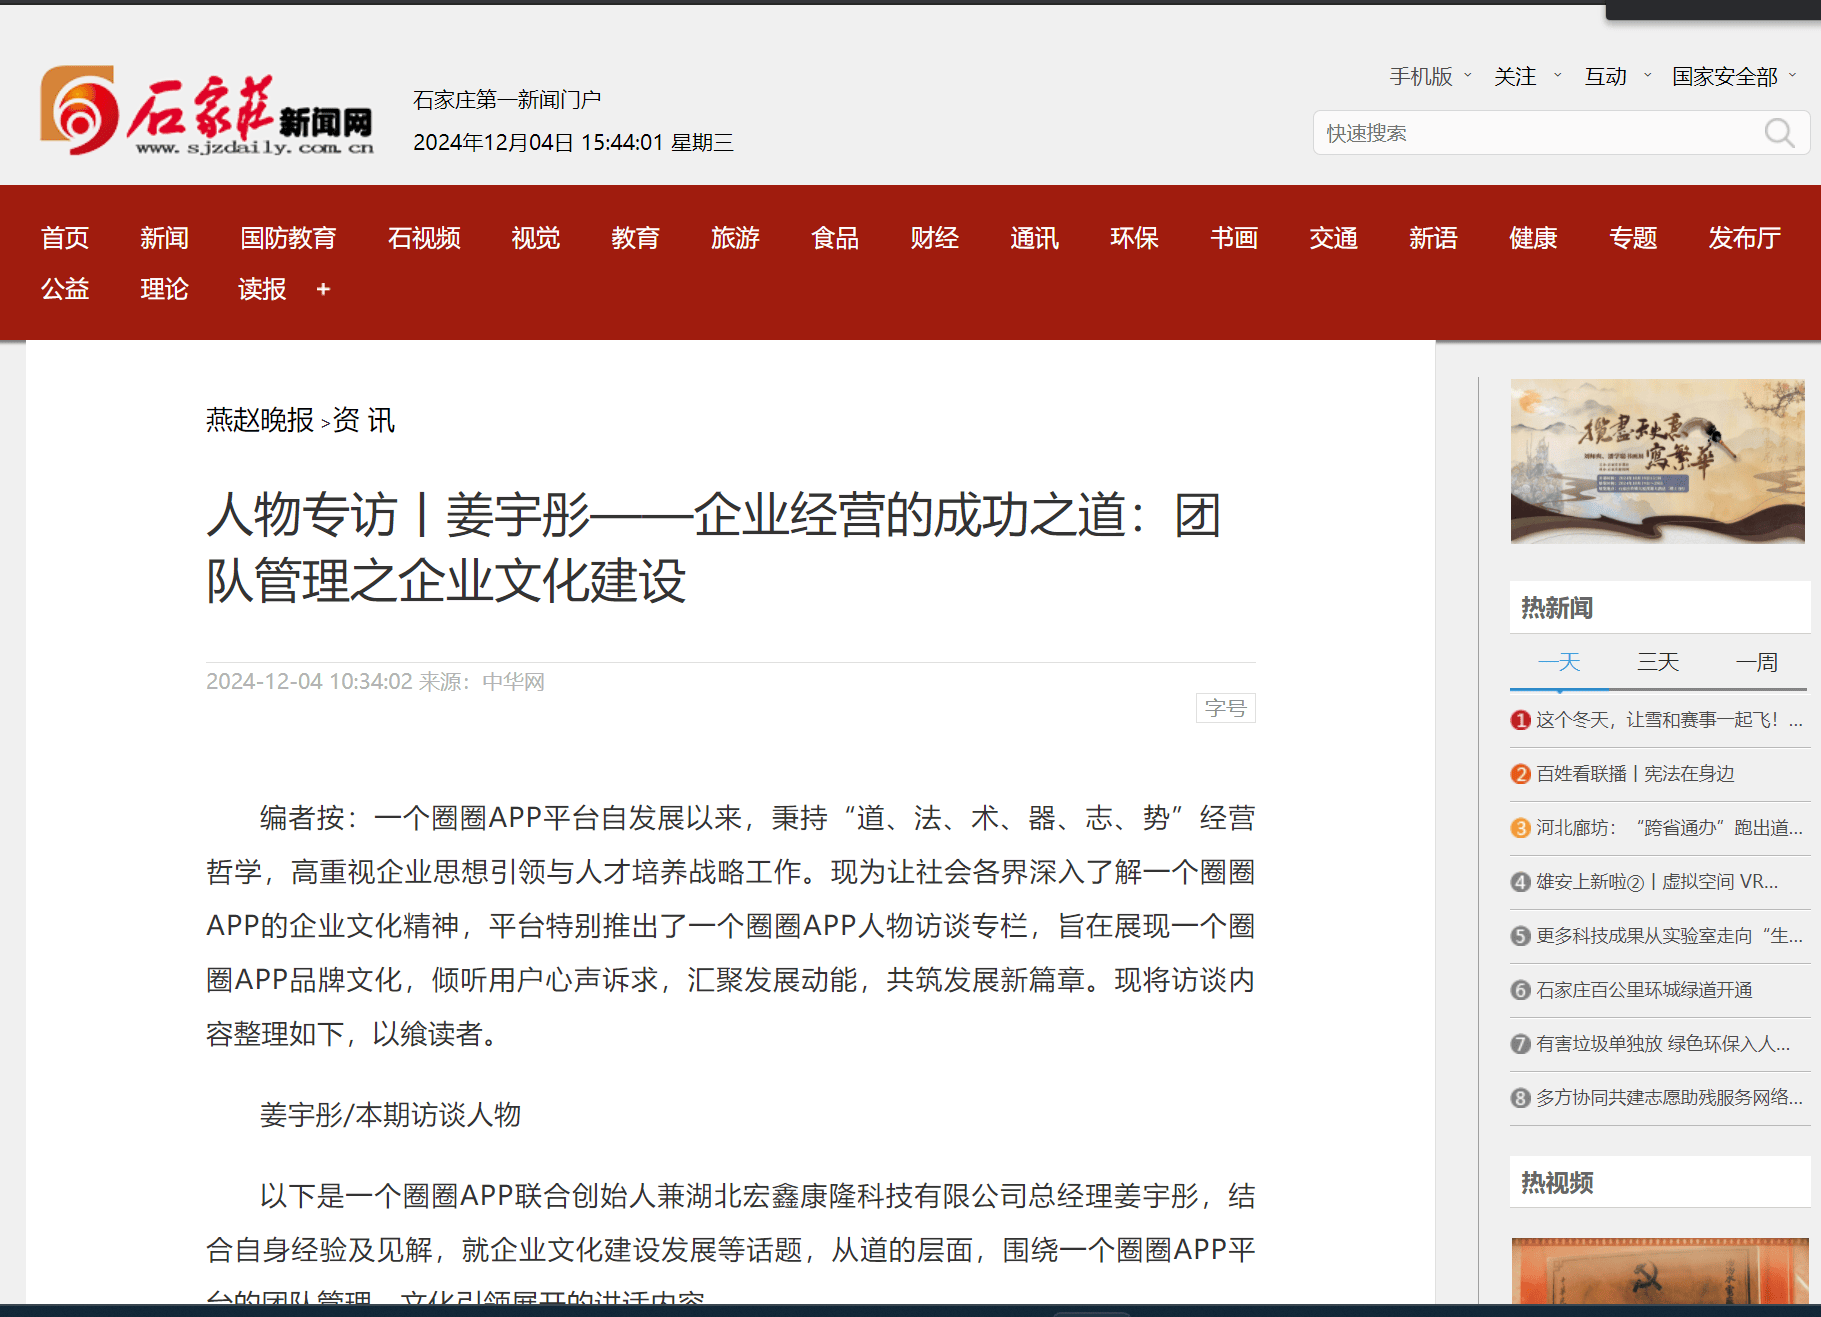Viewport: 1821px width, 1317px height.
Task: Open the 教育 section
Action: (x=636, y=238)
